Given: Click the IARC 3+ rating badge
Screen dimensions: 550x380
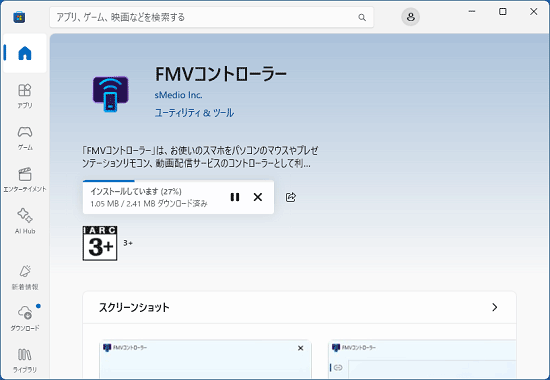Looking at the screenshot, I should [x=100, y=243].
